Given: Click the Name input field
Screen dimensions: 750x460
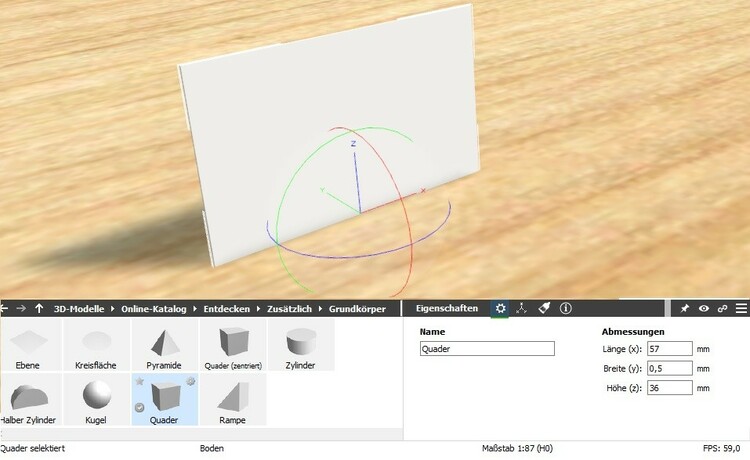Looking at the screenshot, I should pos(487,349).
